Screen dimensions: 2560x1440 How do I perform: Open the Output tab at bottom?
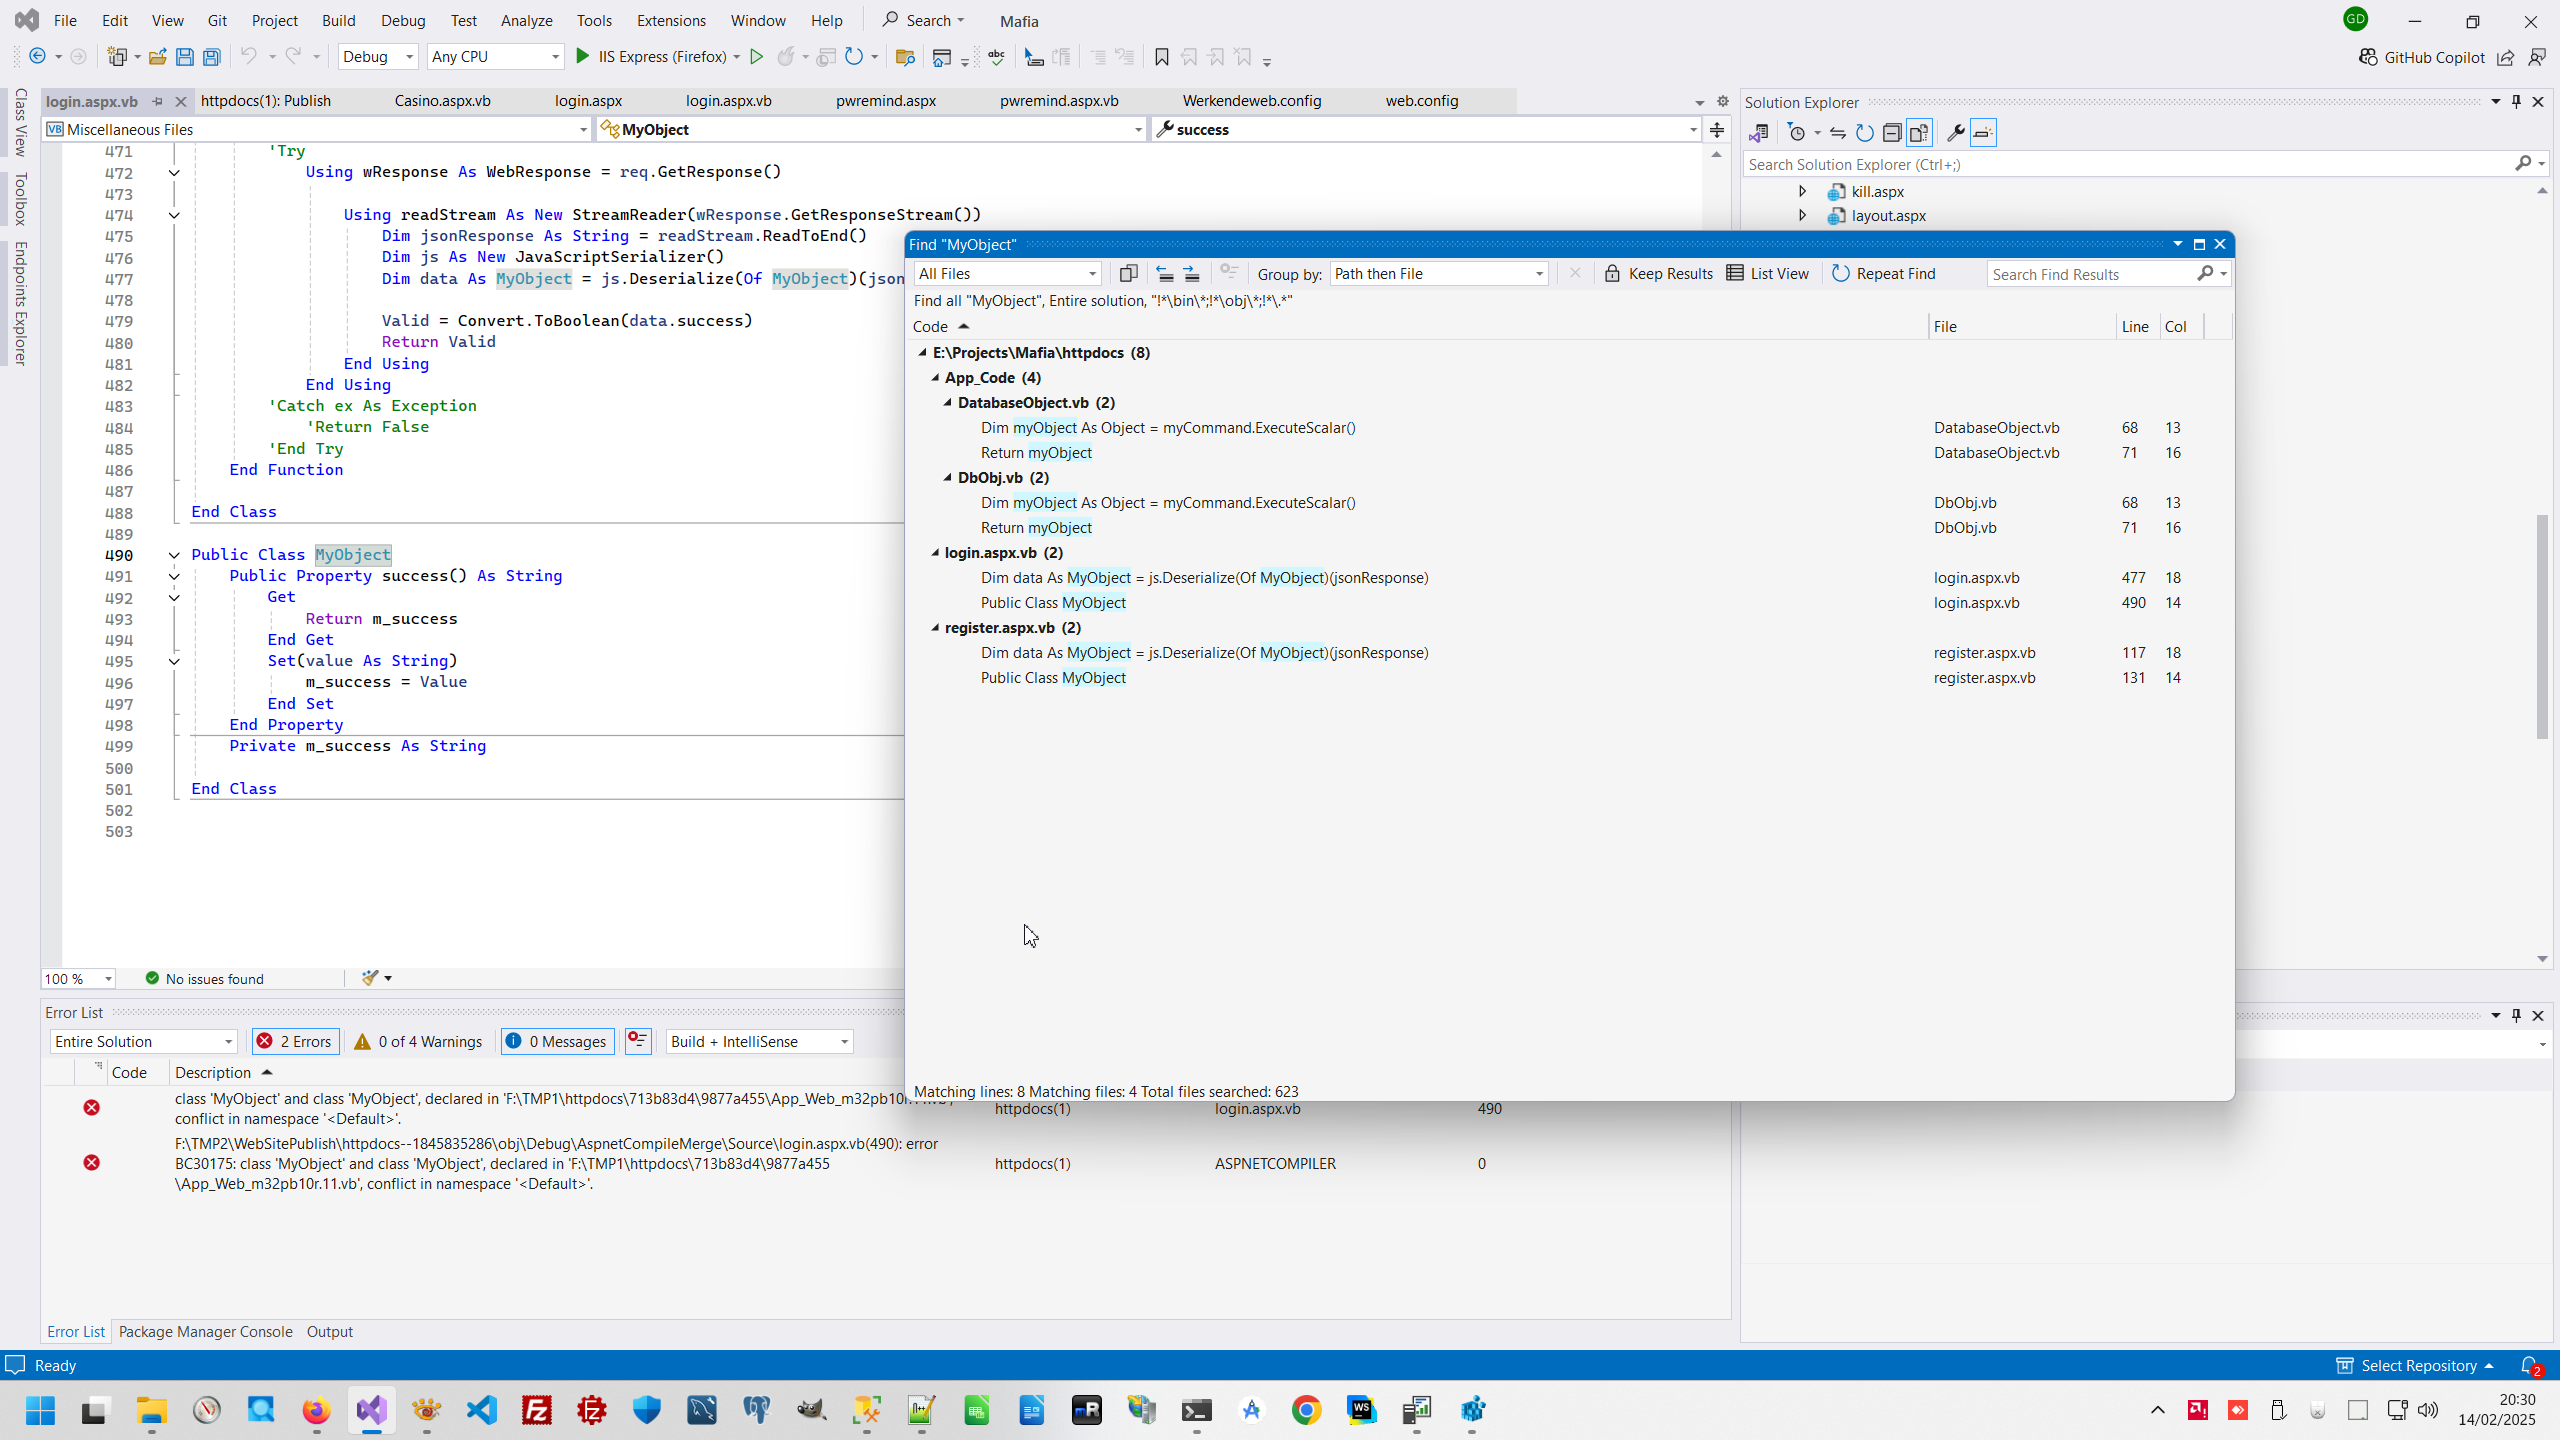329,1331
